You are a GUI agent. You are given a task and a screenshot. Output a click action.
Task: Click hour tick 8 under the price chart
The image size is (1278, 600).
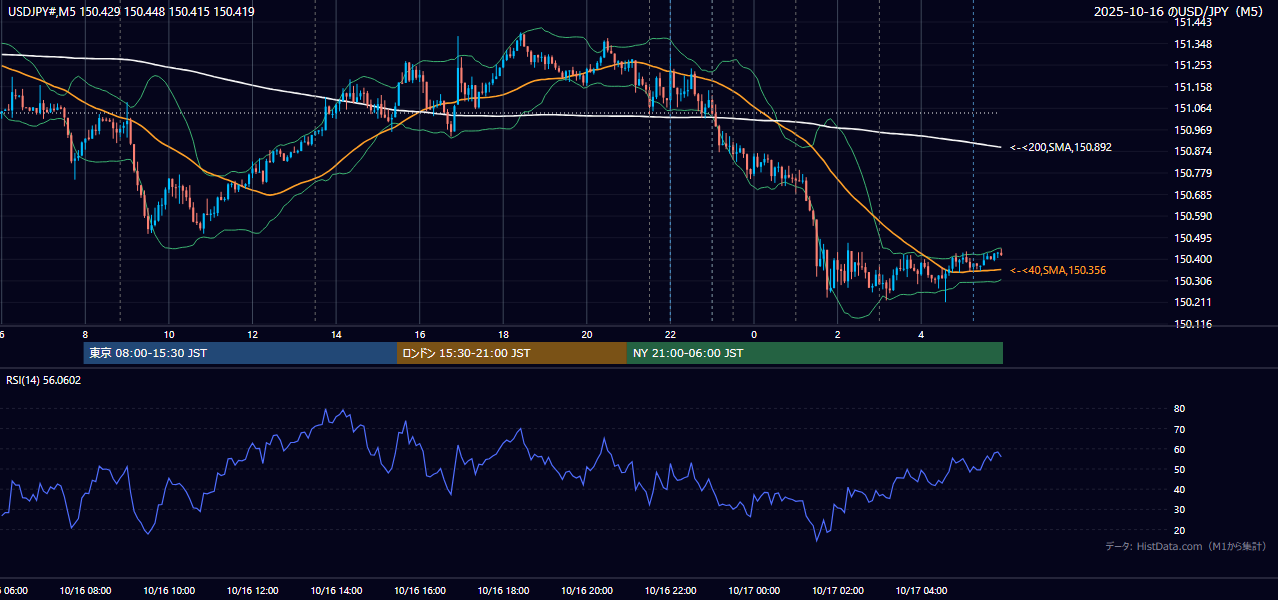click(85, 335)
